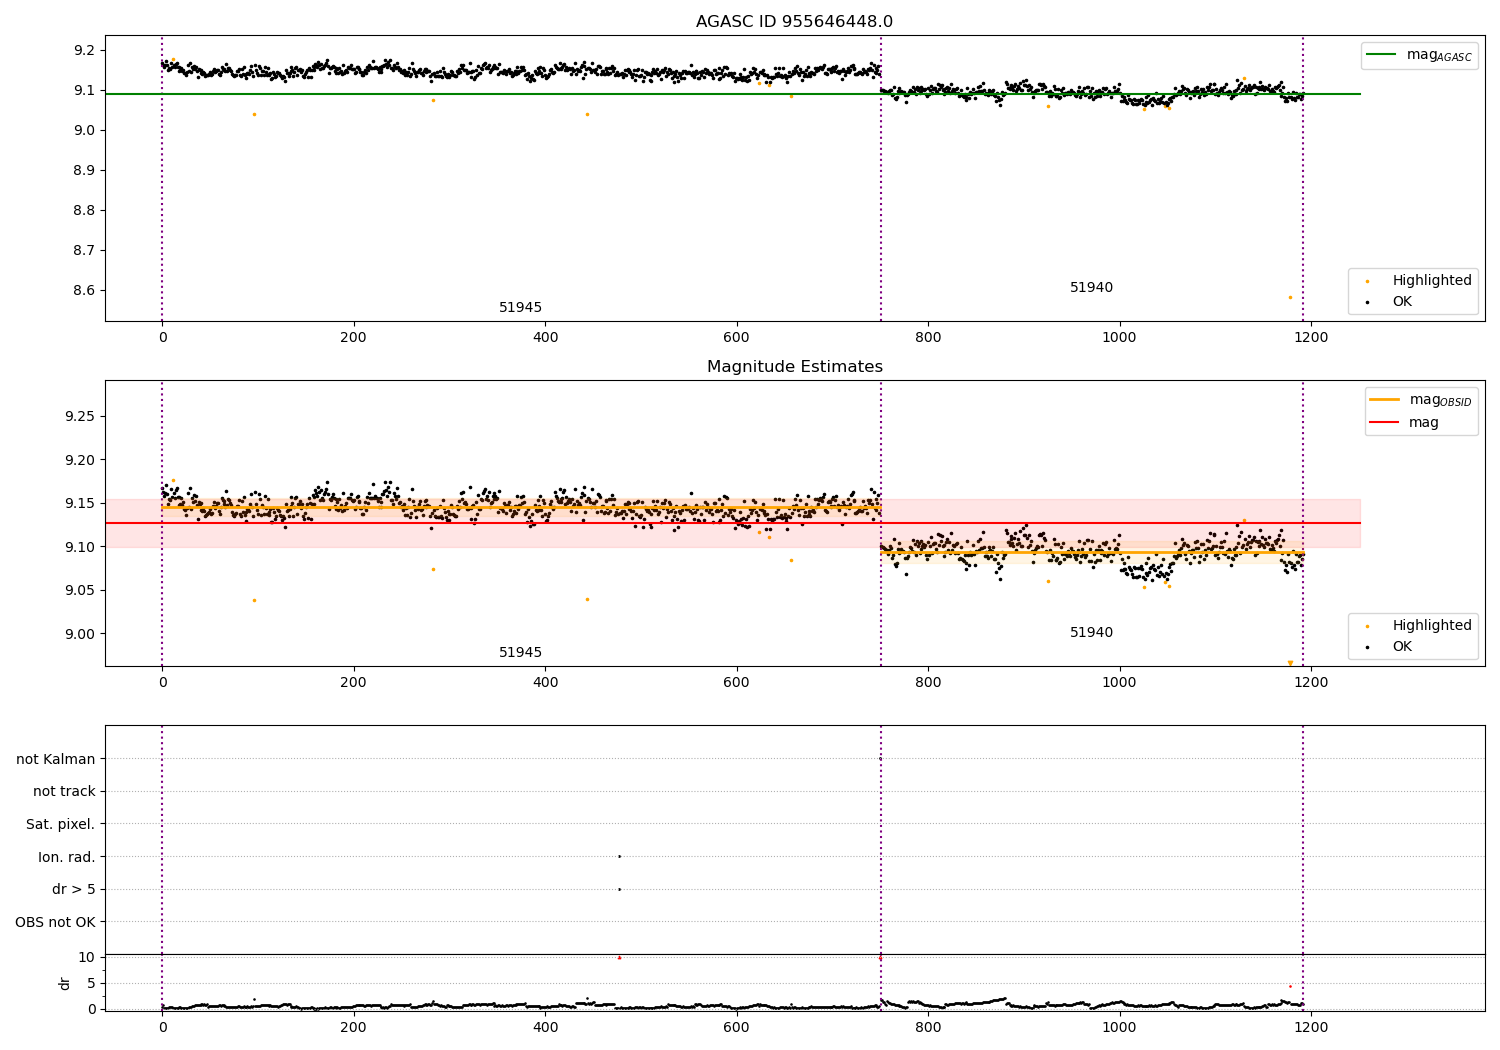Click the 1000 x-tick under Magnitude Estimates plot
The image size is (1500, 1050).
(1120, 683)
